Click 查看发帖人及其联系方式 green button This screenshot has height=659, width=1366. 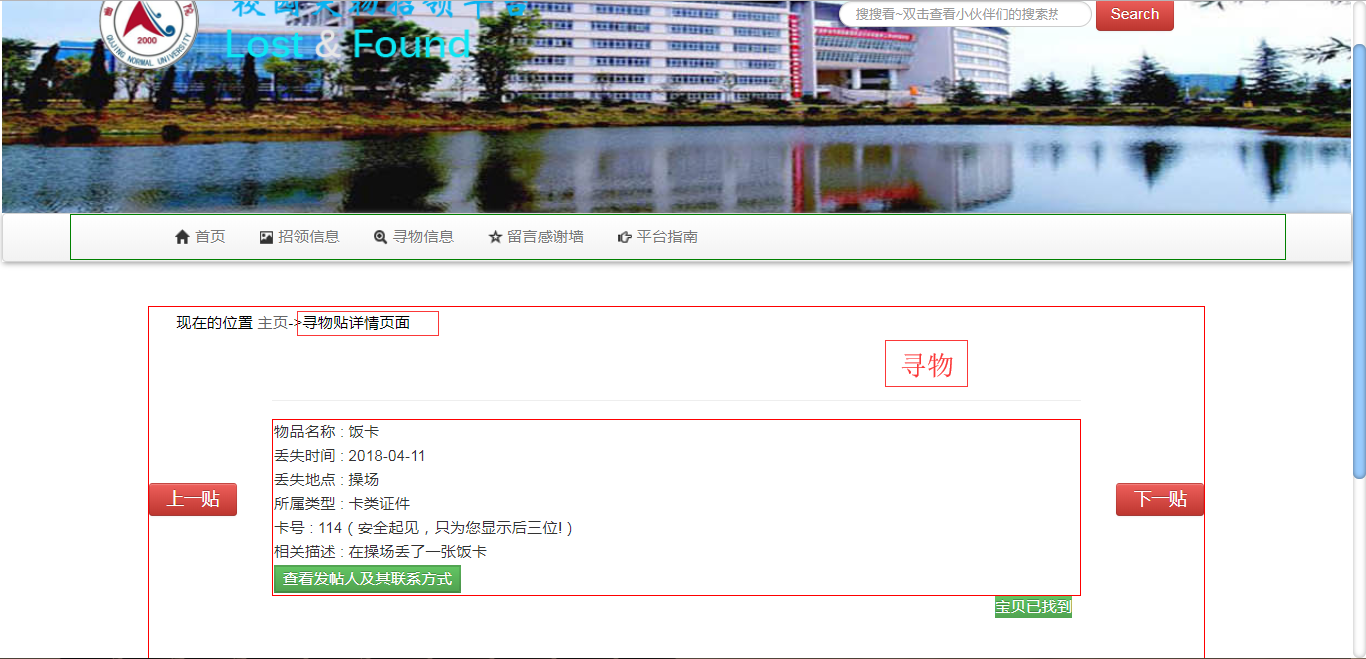(x=367, y=579)
